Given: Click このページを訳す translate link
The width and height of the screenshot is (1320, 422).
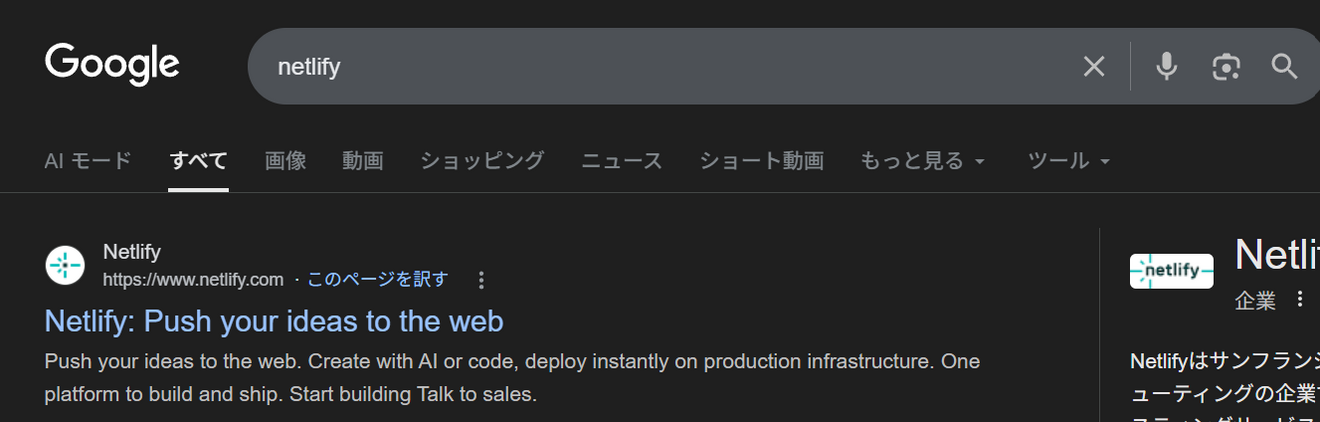Looking at the screenshot, I should [377, 280].
